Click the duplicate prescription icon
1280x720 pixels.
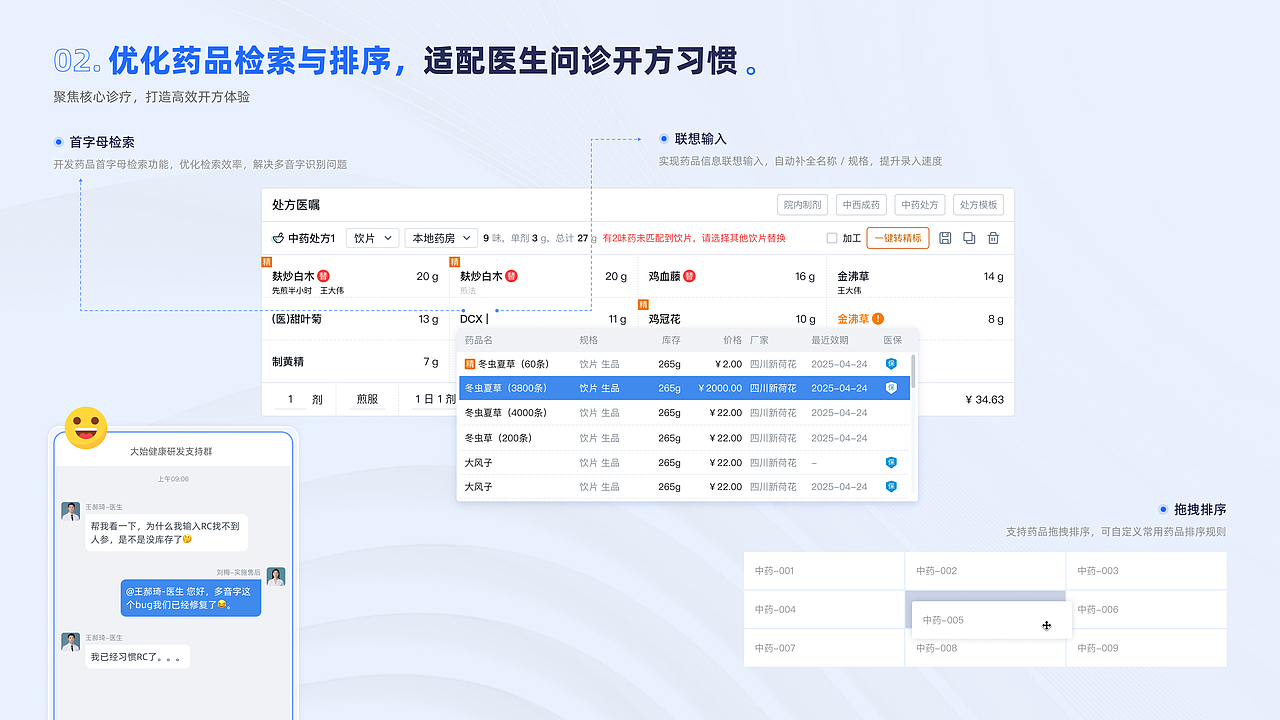pyautogui.click(x=969, y=238)
